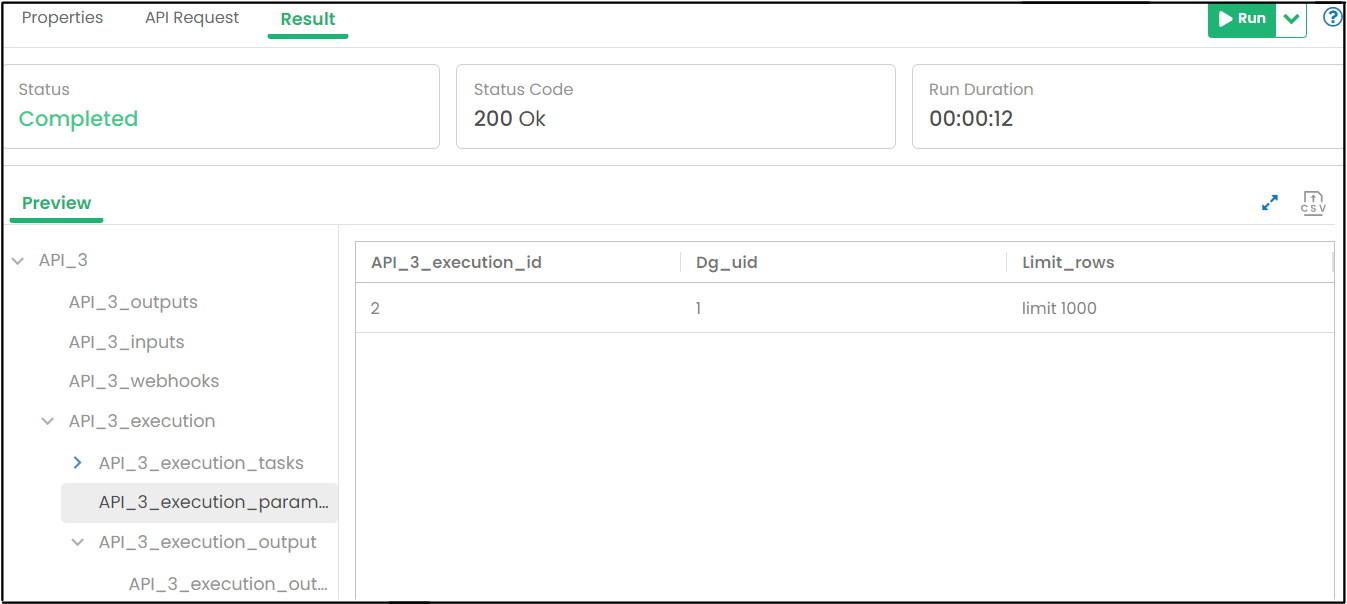Click the API_3_execution_id column header
This screenshot has height=604, width=1347.
pos(457,263)
